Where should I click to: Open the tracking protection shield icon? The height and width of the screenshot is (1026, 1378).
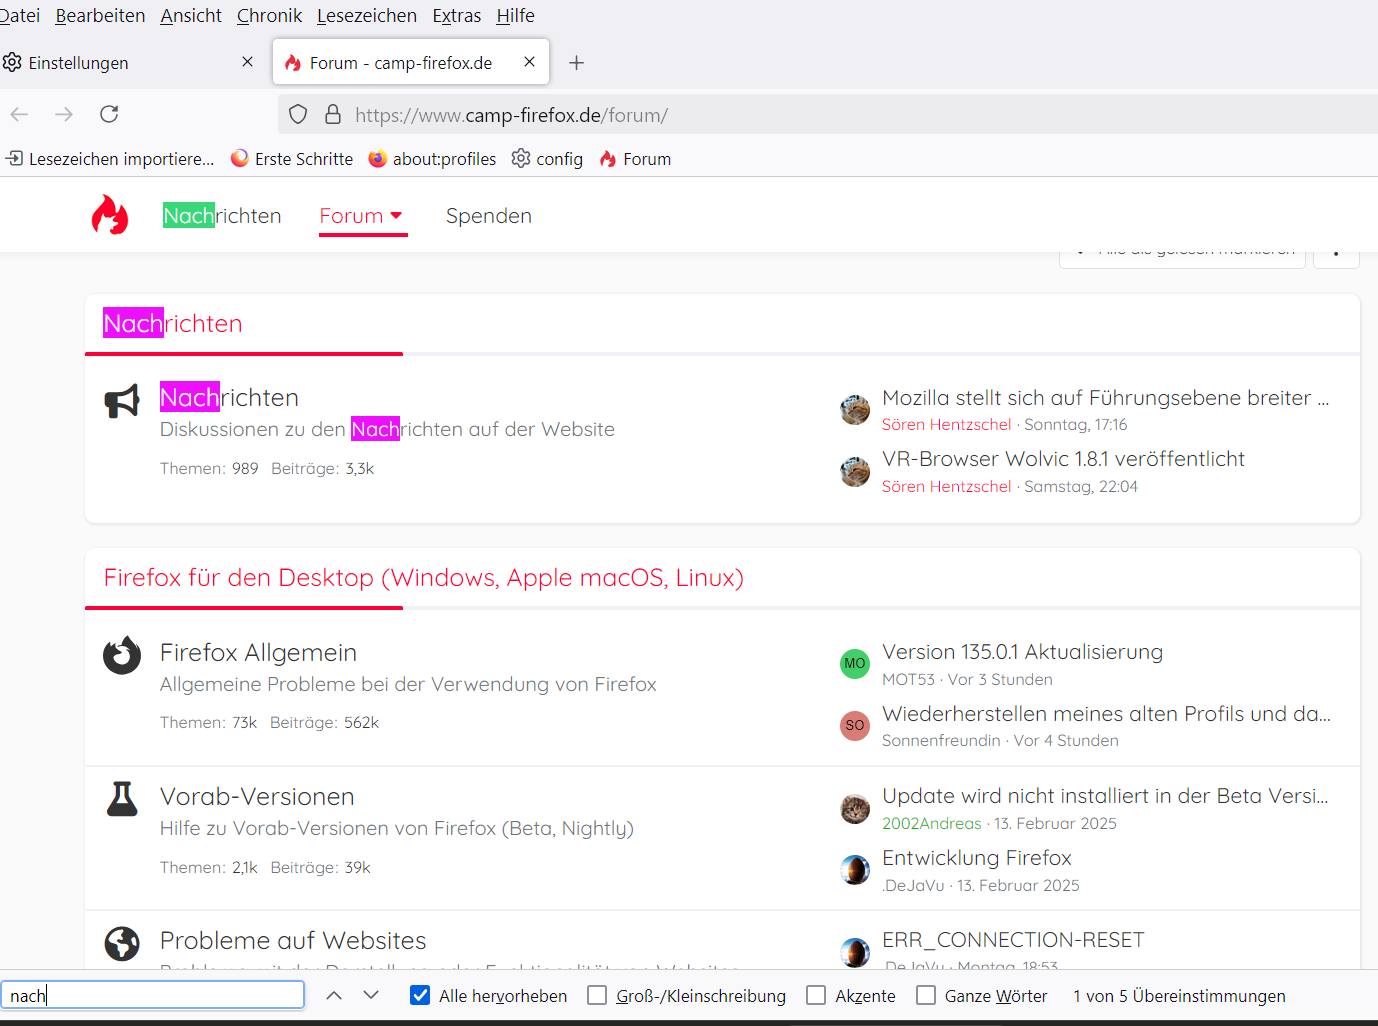click(298, 115)
